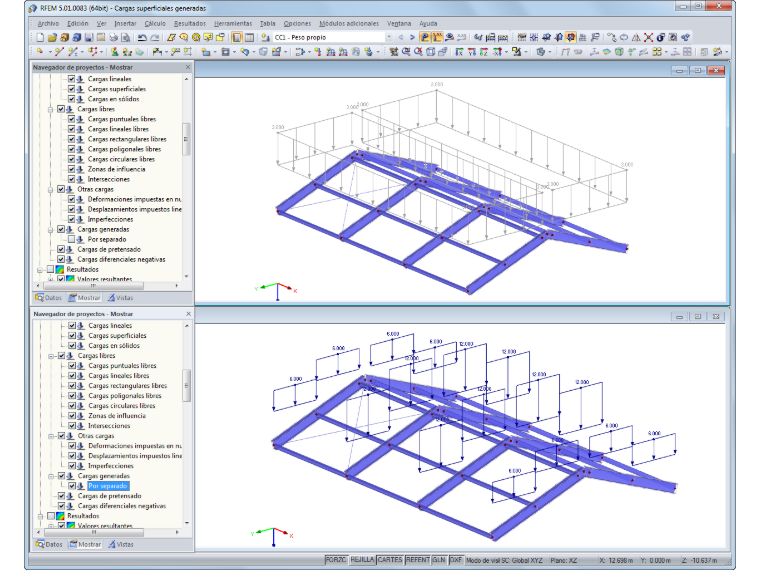
Task: Uncheck Por separado in lower navigator
Action: (72, 486)
